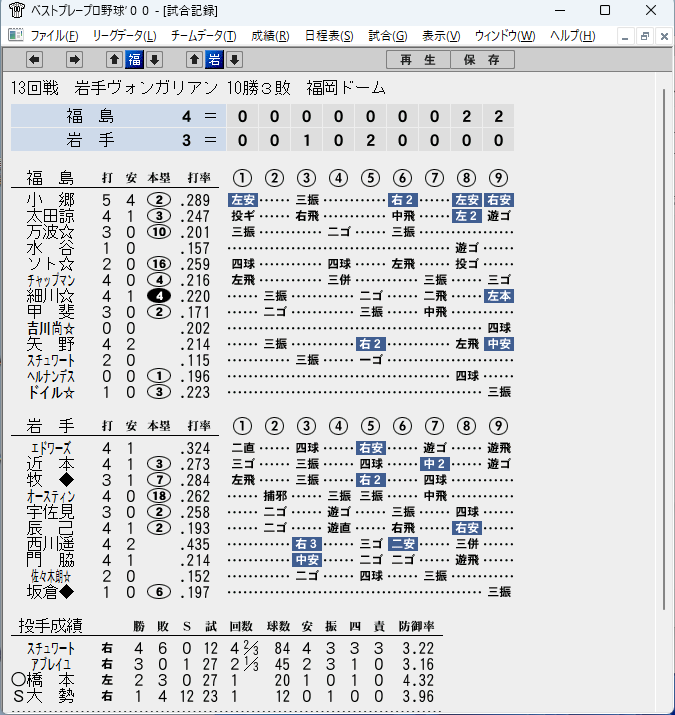Screen dimensions: 675x715
Task: Open the 表示(V) menu
Action: click(x=441, y=36)
